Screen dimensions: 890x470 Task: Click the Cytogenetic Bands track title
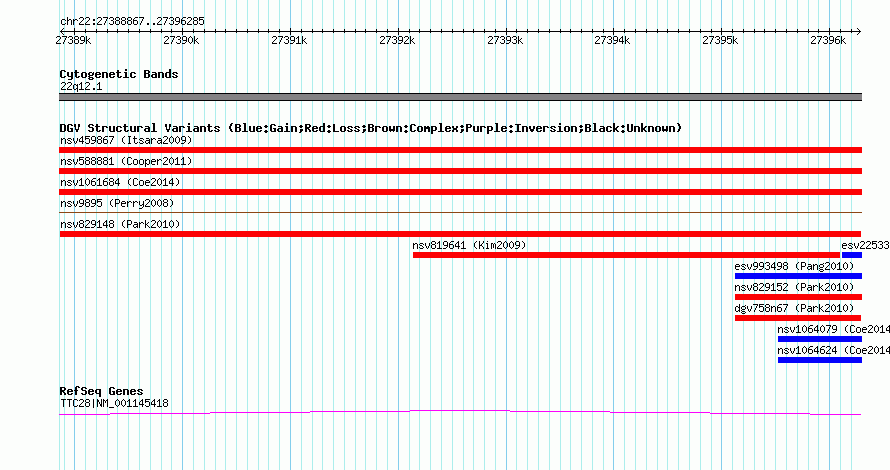(119, 74)
